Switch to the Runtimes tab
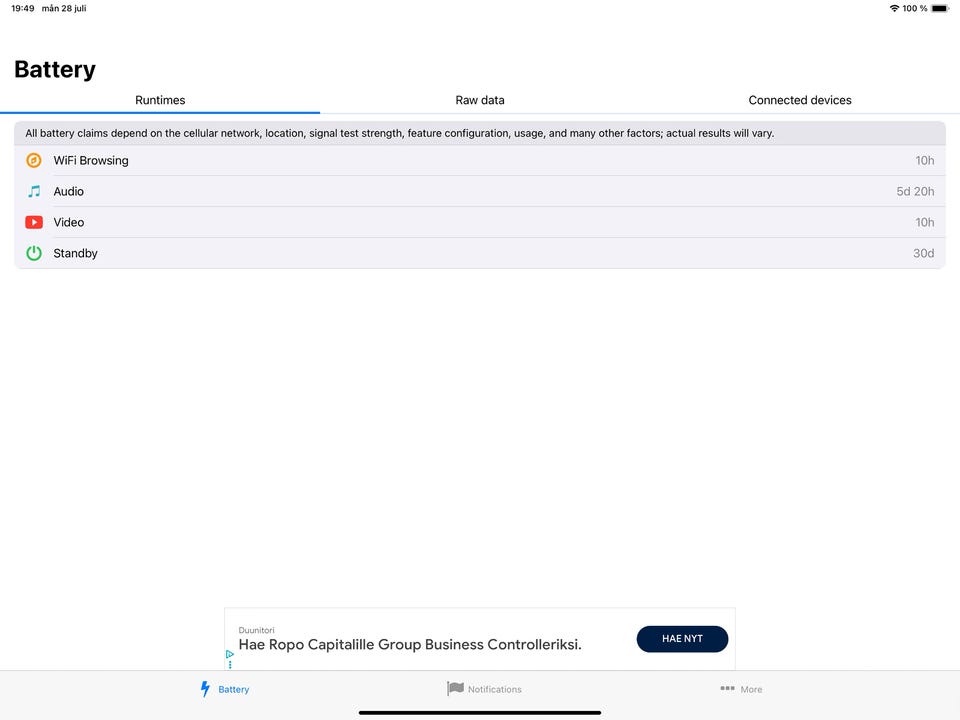Viewport: 960px width, 720px height. point(160,100)
